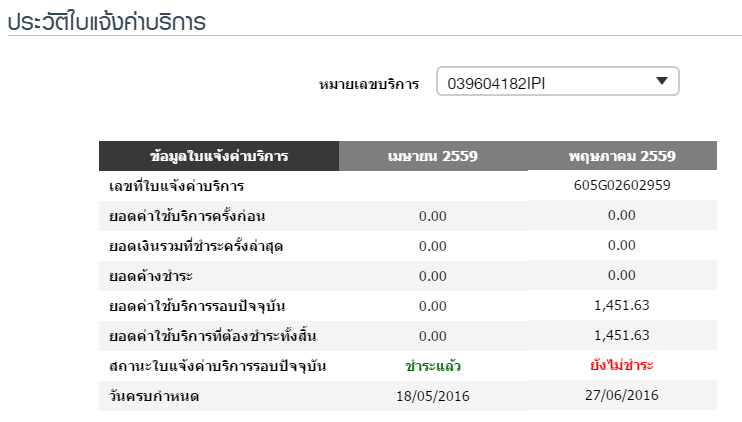The image size is (742, 422).
Task: Click invoice number 605G02602959
Action: [621, 186]
